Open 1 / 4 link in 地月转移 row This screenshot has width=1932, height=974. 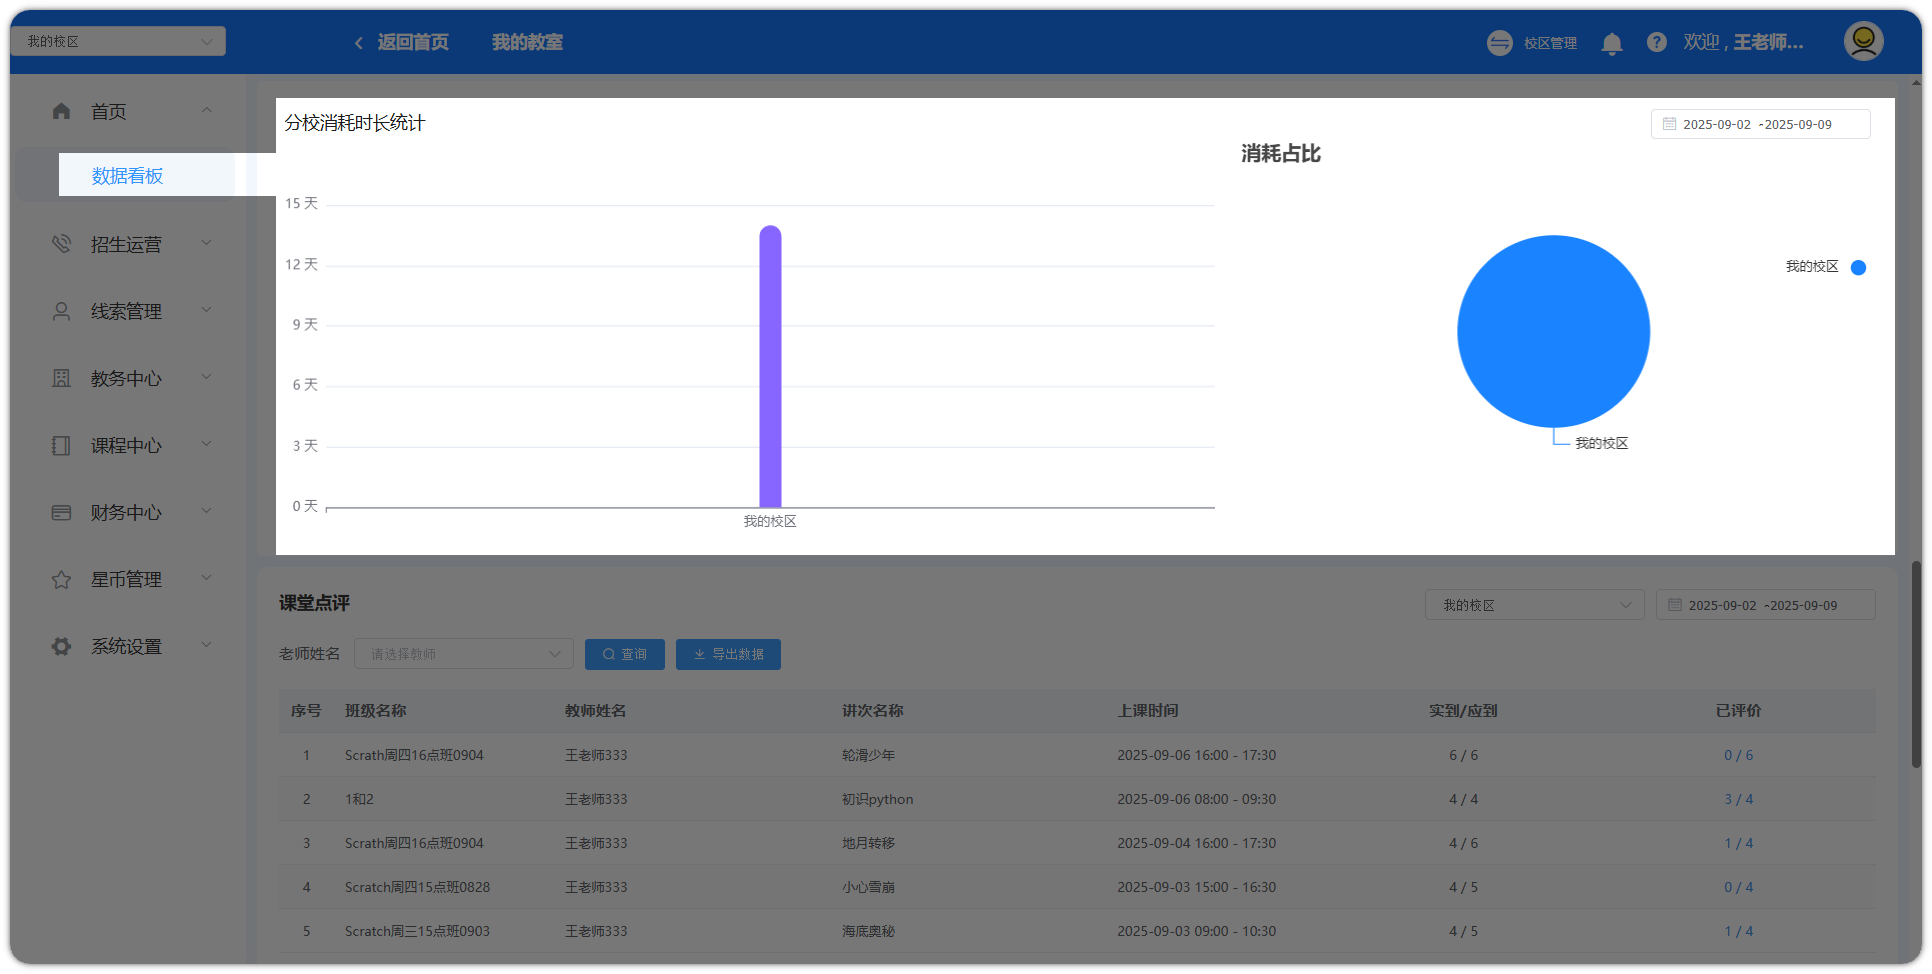pos(1738,843)
